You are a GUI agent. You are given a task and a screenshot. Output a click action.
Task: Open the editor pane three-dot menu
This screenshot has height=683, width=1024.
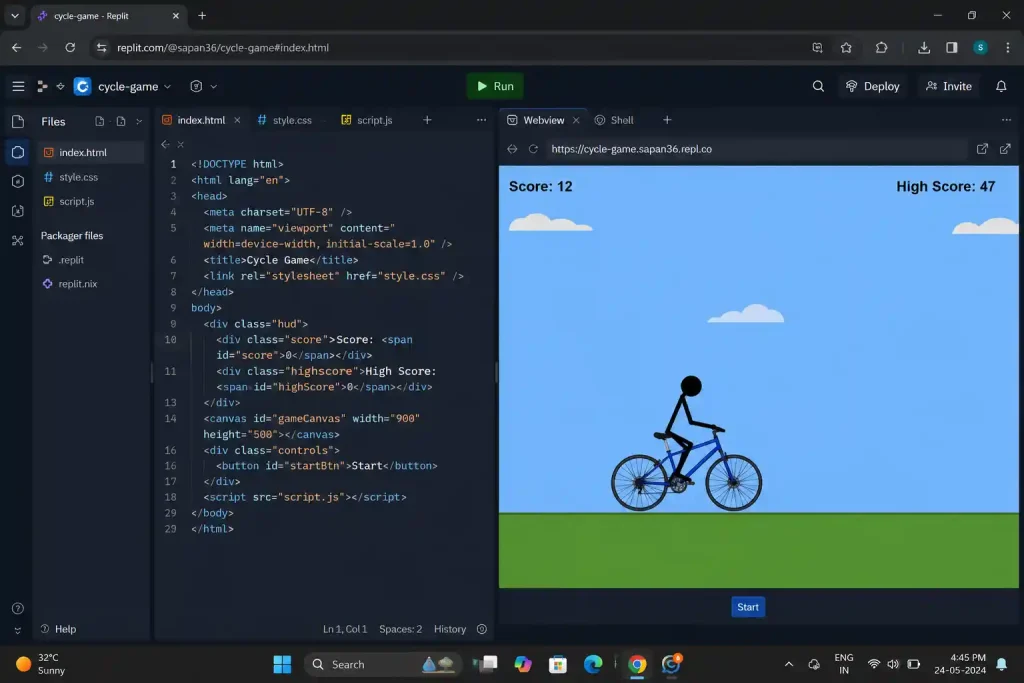pyautogui.click(x=481, y=120)
